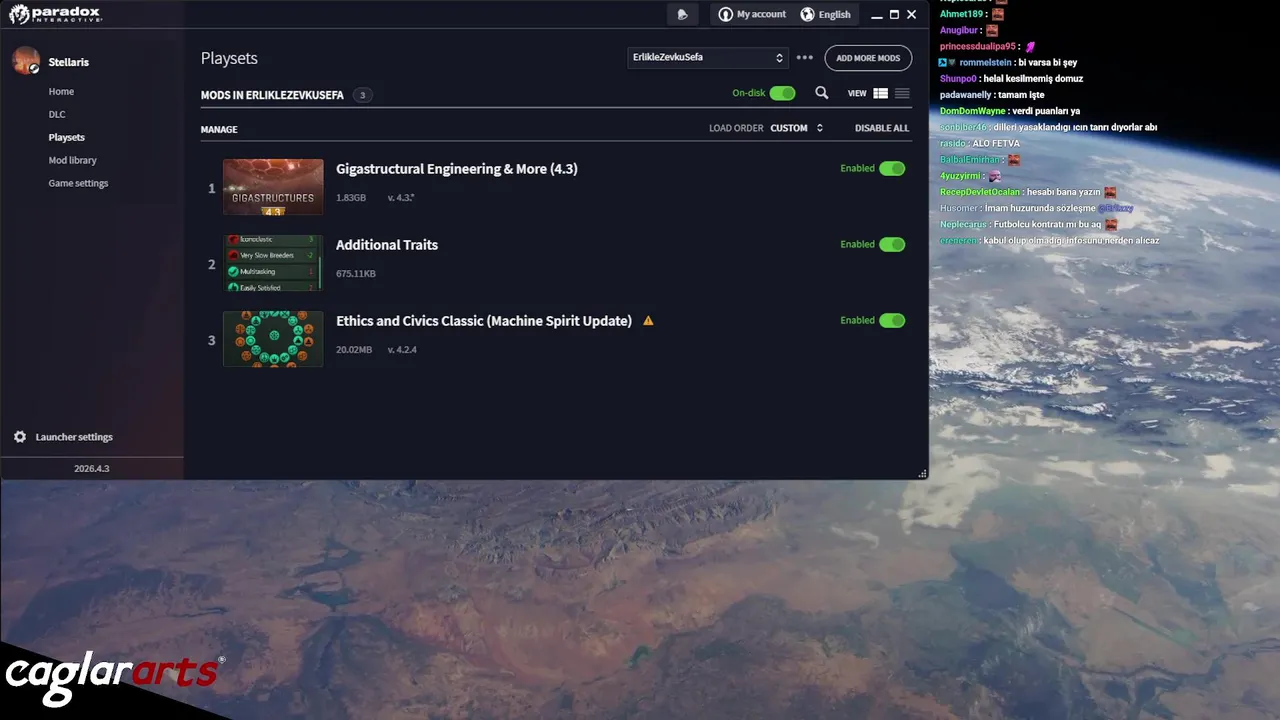Viewport: 1280px width, 720px height.
Task: Click the window resize grip corner
Action: coord(922,473)
